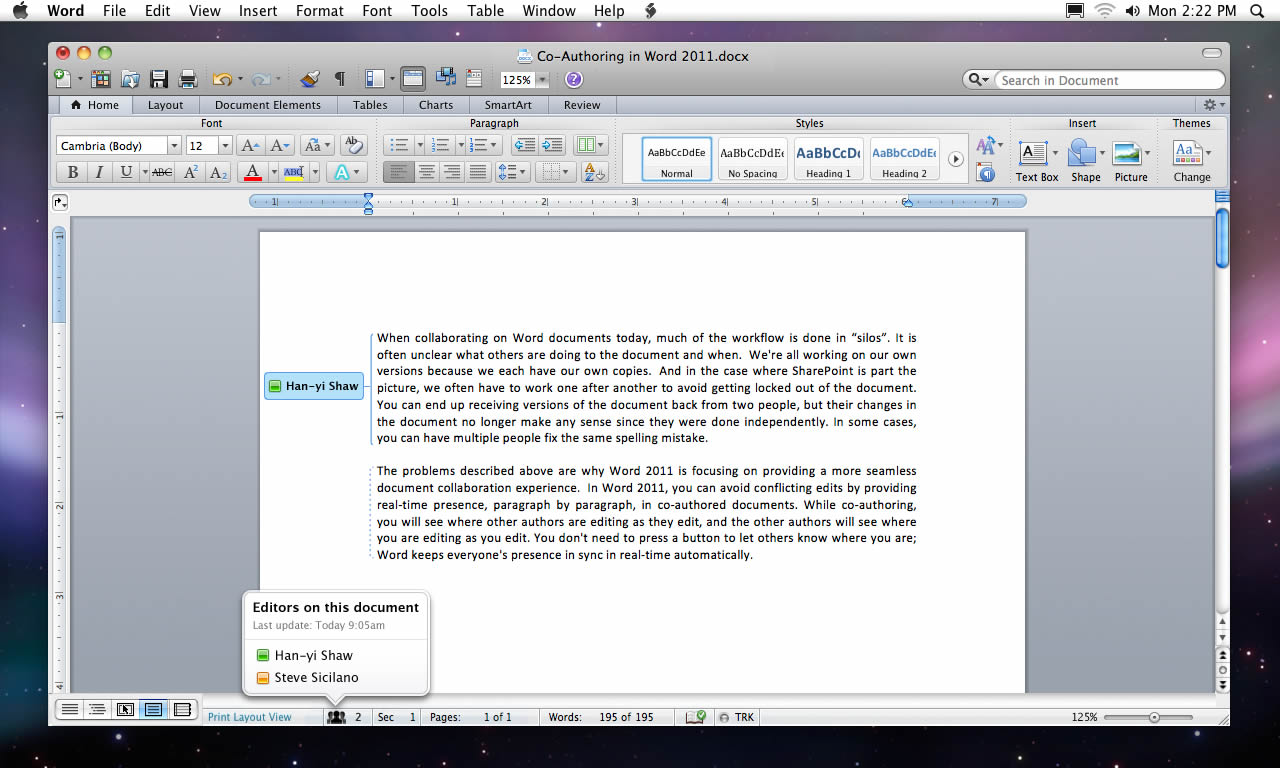
Task: Expand the font size dropdown
Action: click(225, 145)
